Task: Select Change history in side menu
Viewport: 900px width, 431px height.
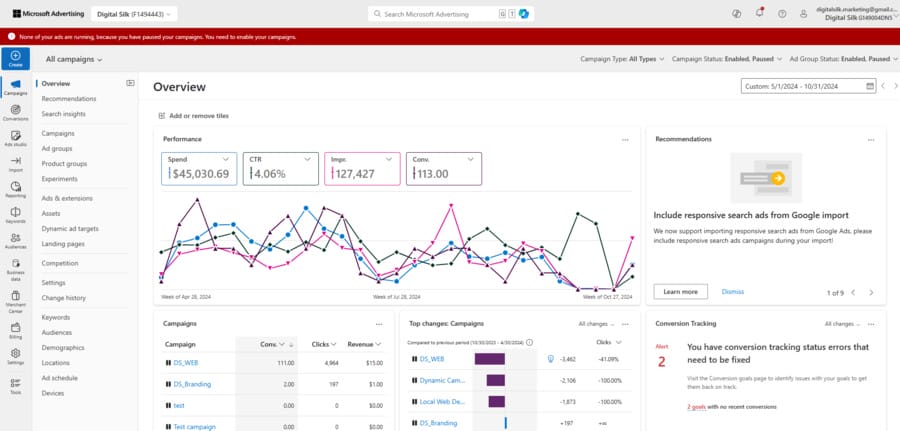Action: (x=63, y=298)
